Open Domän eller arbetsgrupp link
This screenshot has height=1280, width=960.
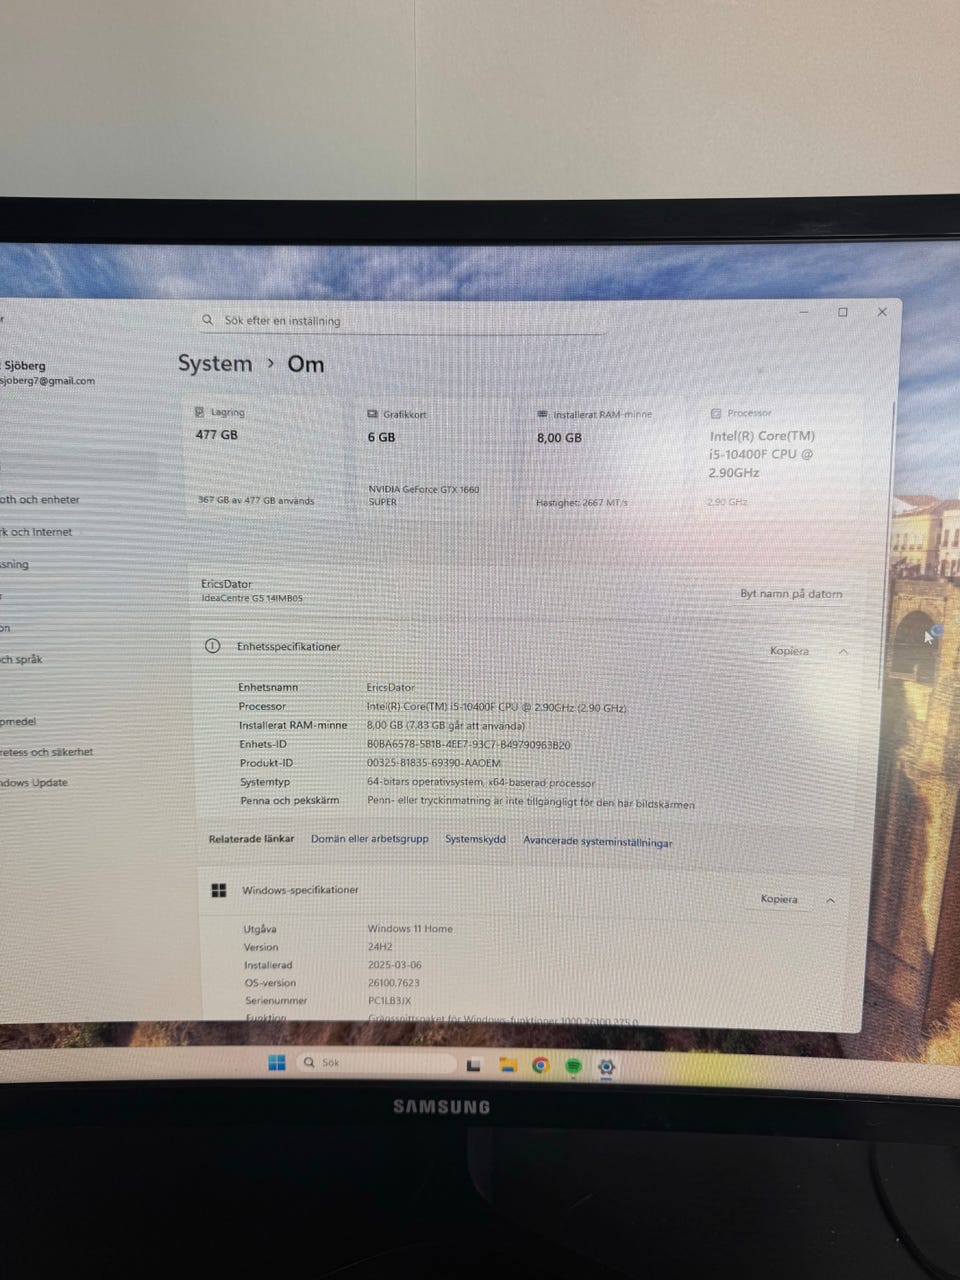click(369, 839)
